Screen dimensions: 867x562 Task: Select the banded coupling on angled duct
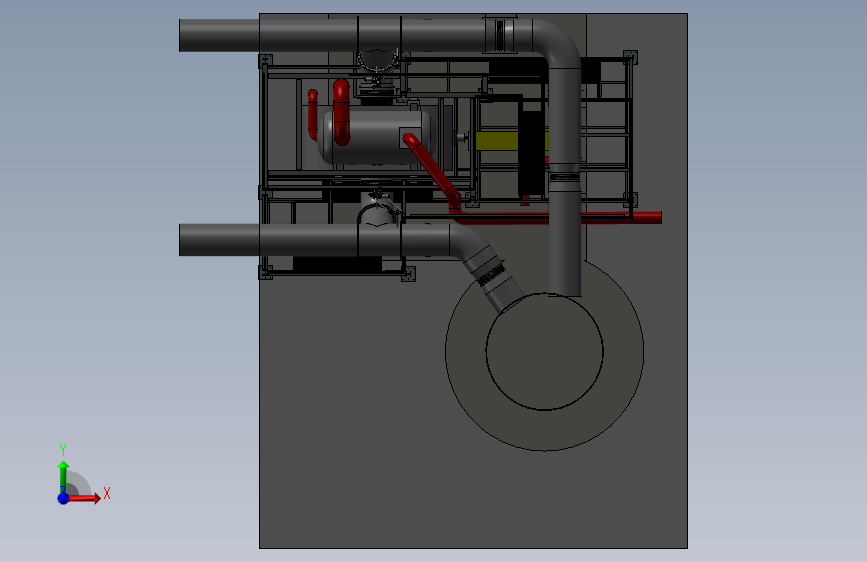tap(491, 275)
